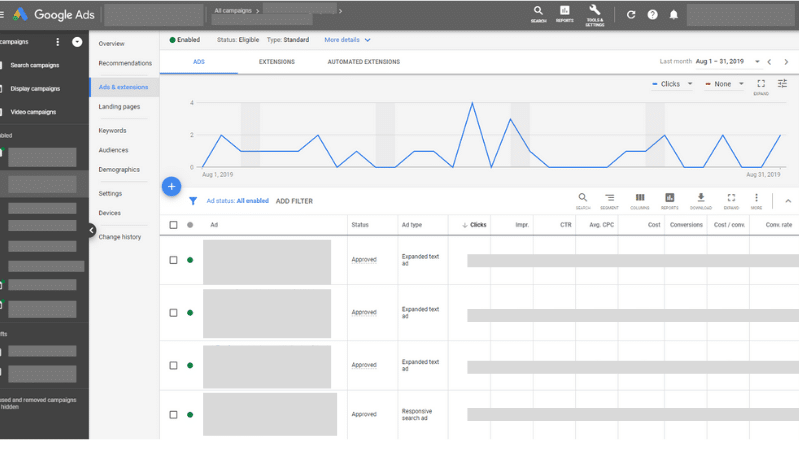Open the campaigns panel dropdown circle

point(77,42)
